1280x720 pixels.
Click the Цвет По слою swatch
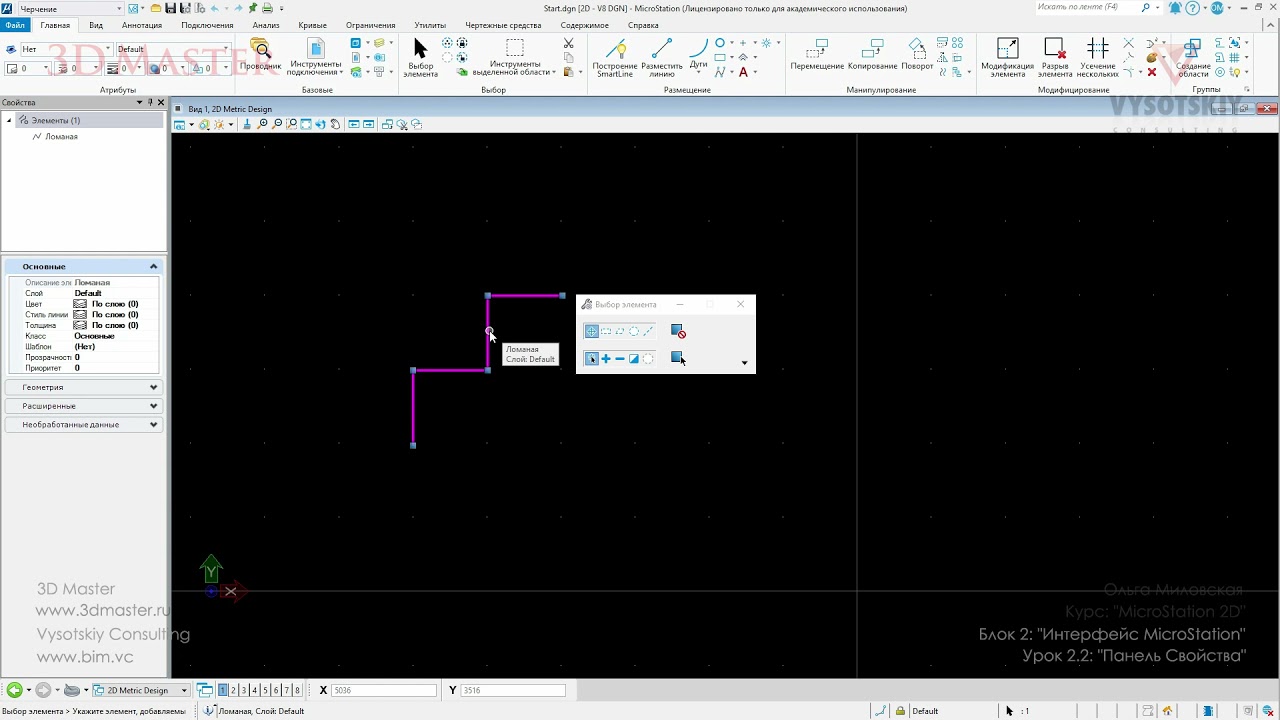[80, 304]
